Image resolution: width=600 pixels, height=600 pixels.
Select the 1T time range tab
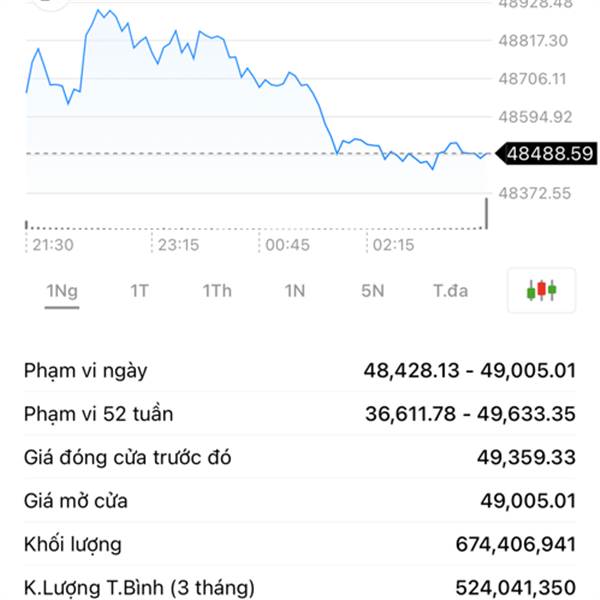tap(139, 291)
